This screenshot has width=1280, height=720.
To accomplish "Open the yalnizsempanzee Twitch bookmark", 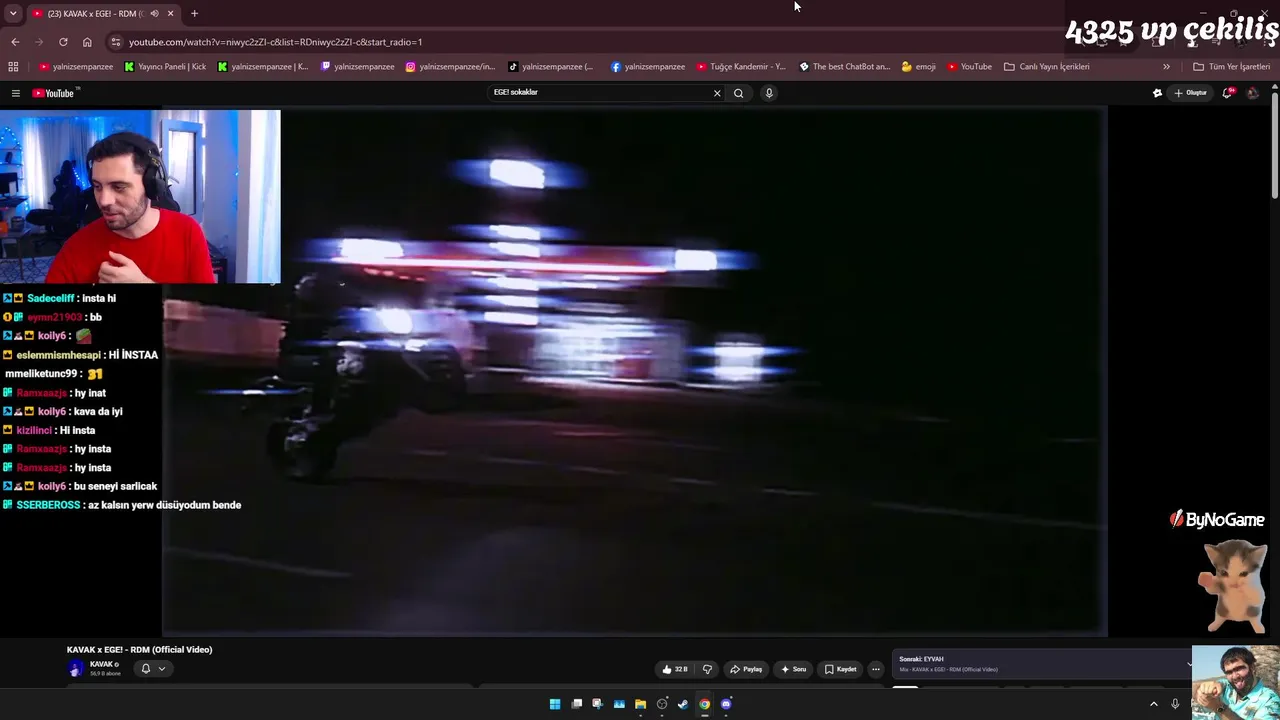I will pyautogui.click(x=358, y=67).
